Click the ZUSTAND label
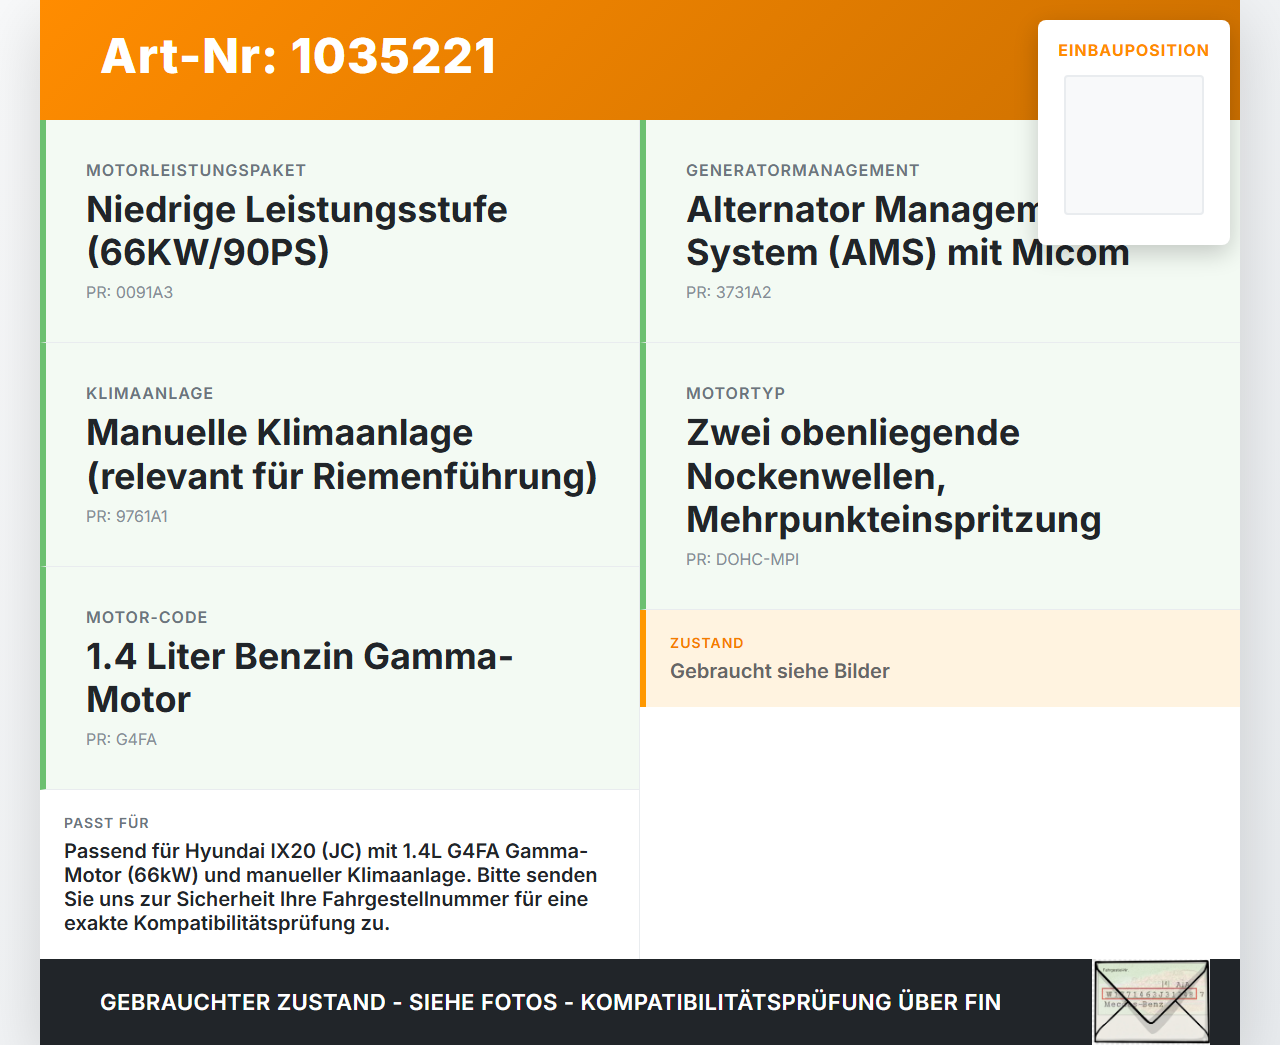The image size is (1280, 1046). coord(707,643)
